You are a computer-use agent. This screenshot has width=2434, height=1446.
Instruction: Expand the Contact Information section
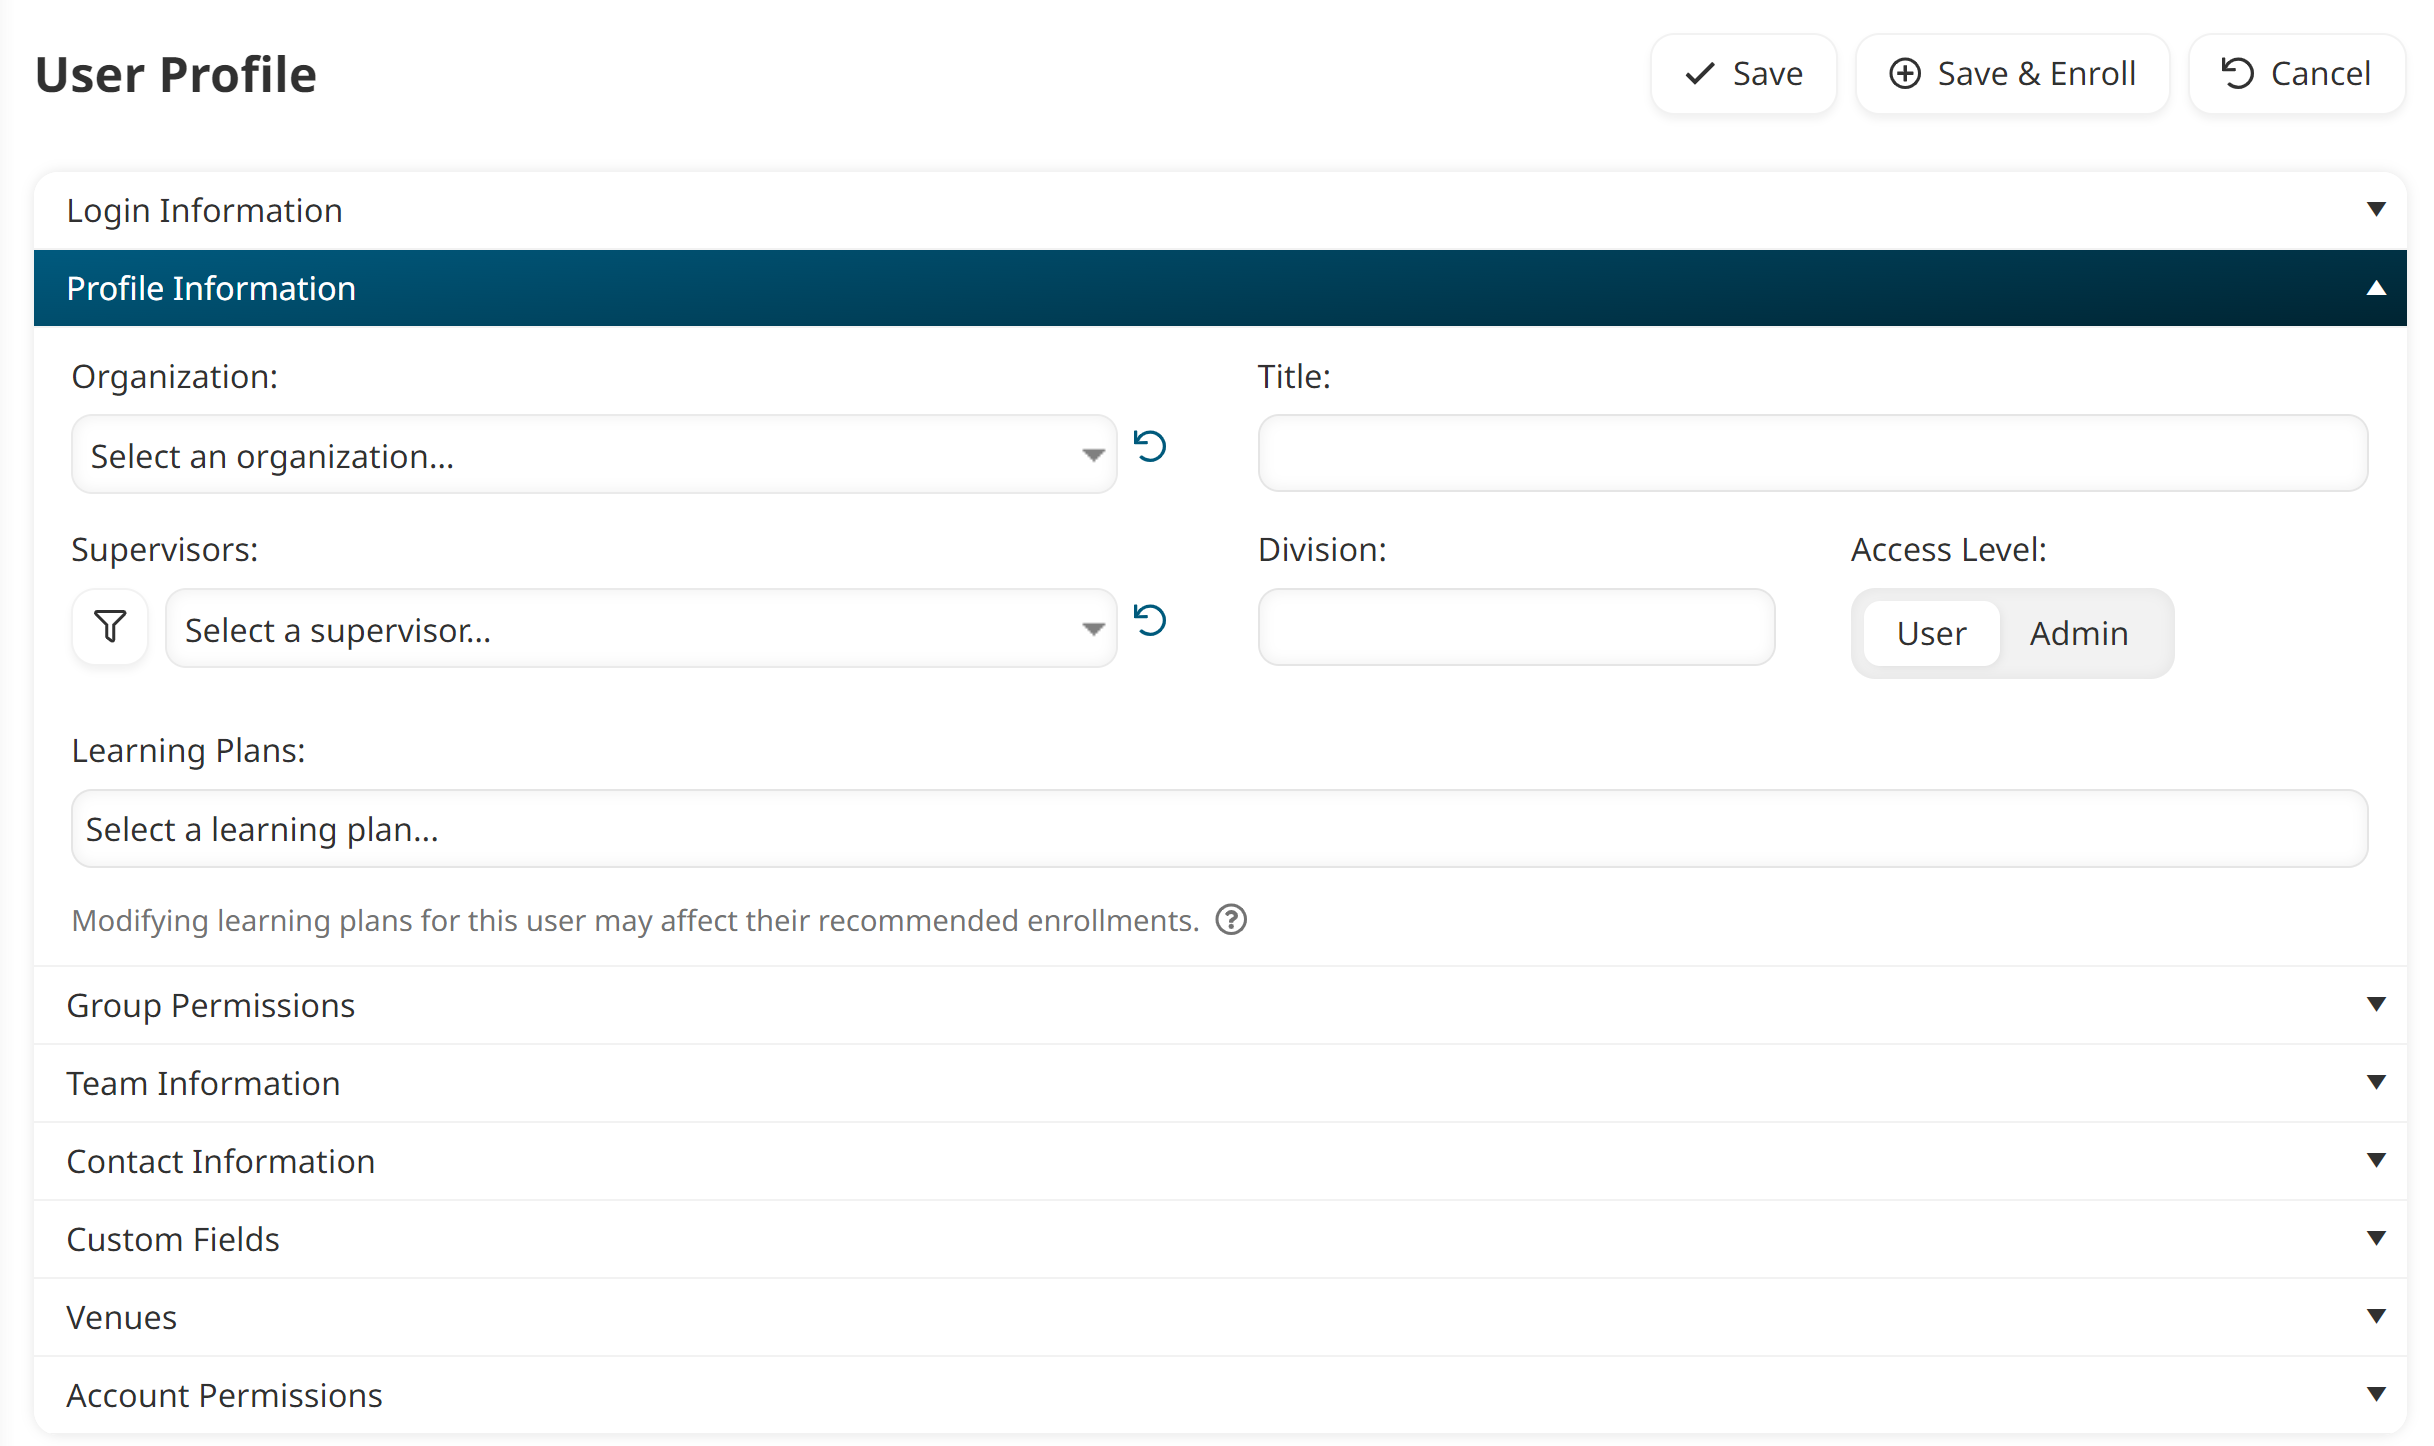(x=1220, y=1160)
